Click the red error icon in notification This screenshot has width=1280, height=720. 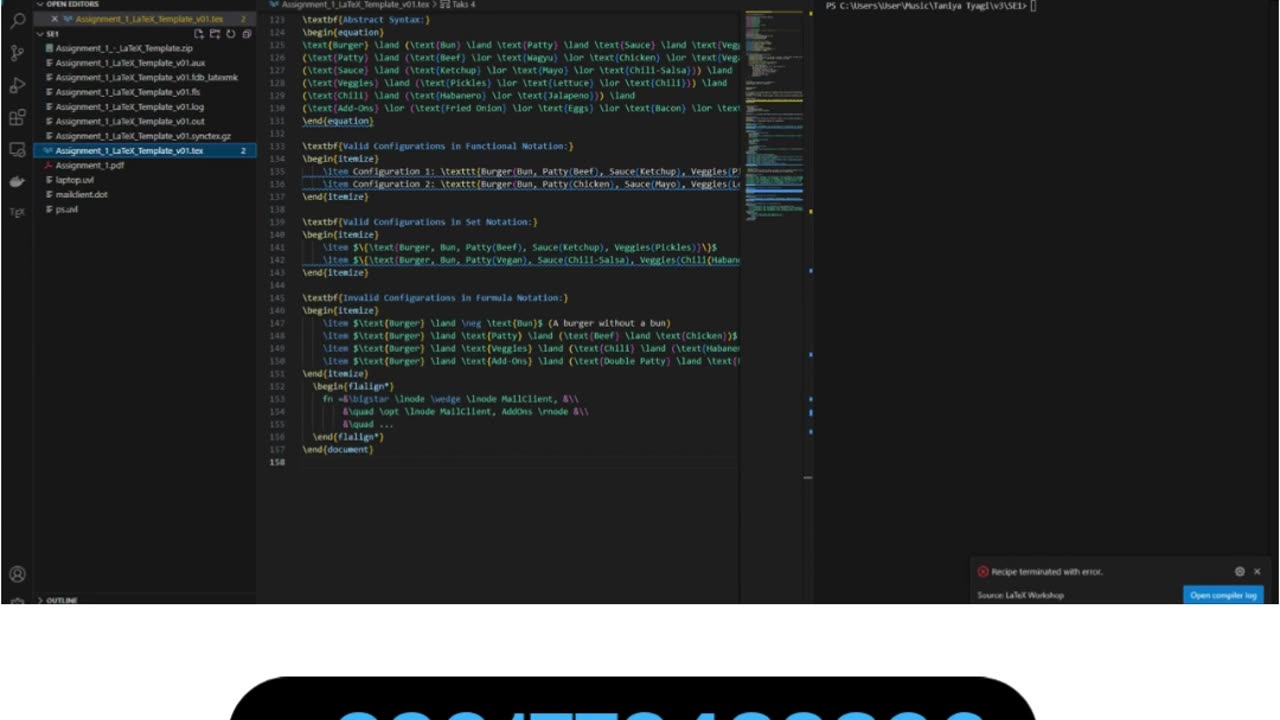pyautogui.click(x=982, y=572)
